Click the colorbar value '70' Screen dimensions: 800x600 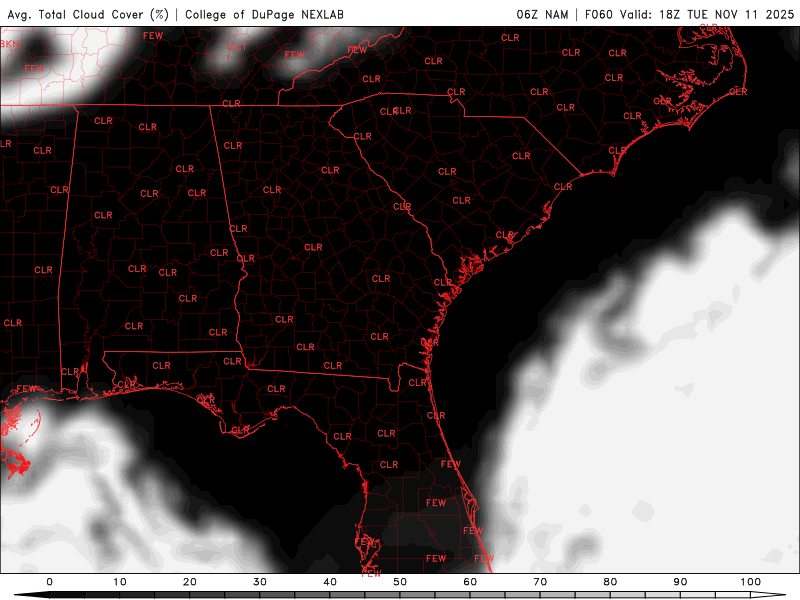point(540,582)
